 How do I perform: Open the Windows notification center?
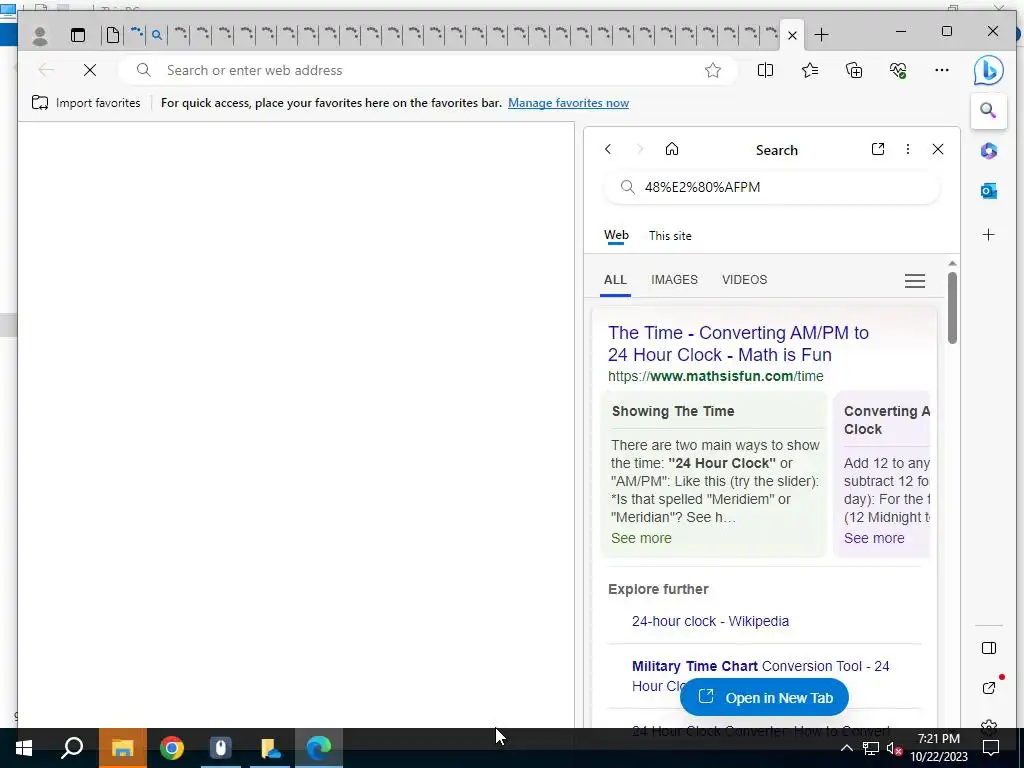click(x=991, y=748)
